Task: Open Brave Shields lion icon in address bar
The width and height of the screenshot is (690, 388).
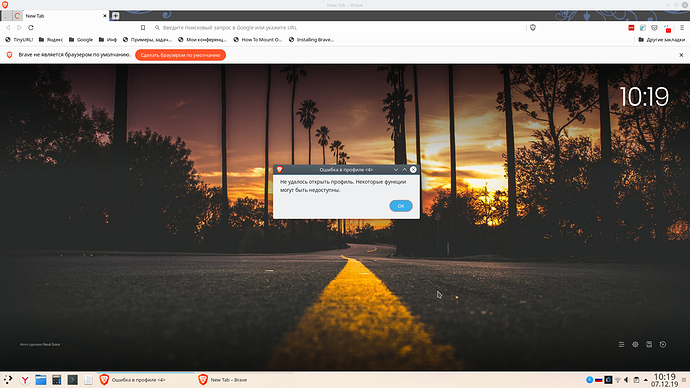Action: [x=533, y=27]
